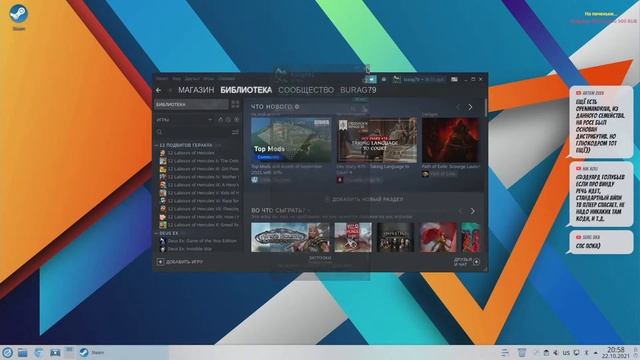Switch library to collections grid view
The width and height of the screenshot is (640, 360).
point(235,104)
